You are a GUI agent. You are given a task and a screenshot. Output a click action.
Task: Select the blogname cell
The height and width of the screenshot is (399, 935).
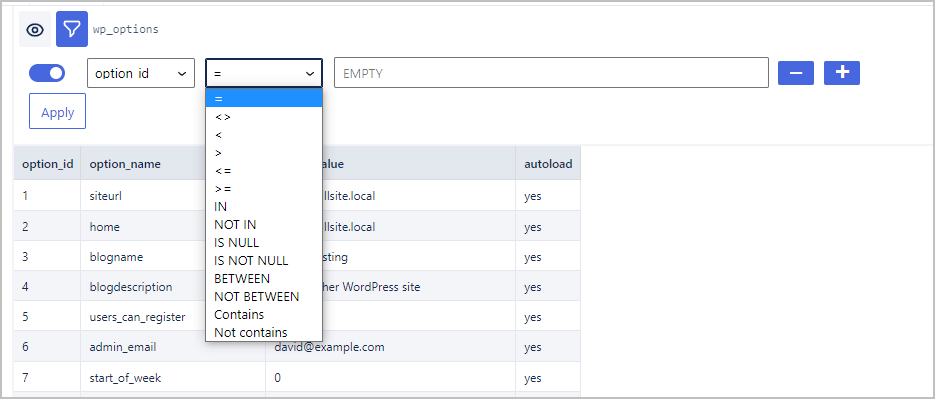point(143,256)
